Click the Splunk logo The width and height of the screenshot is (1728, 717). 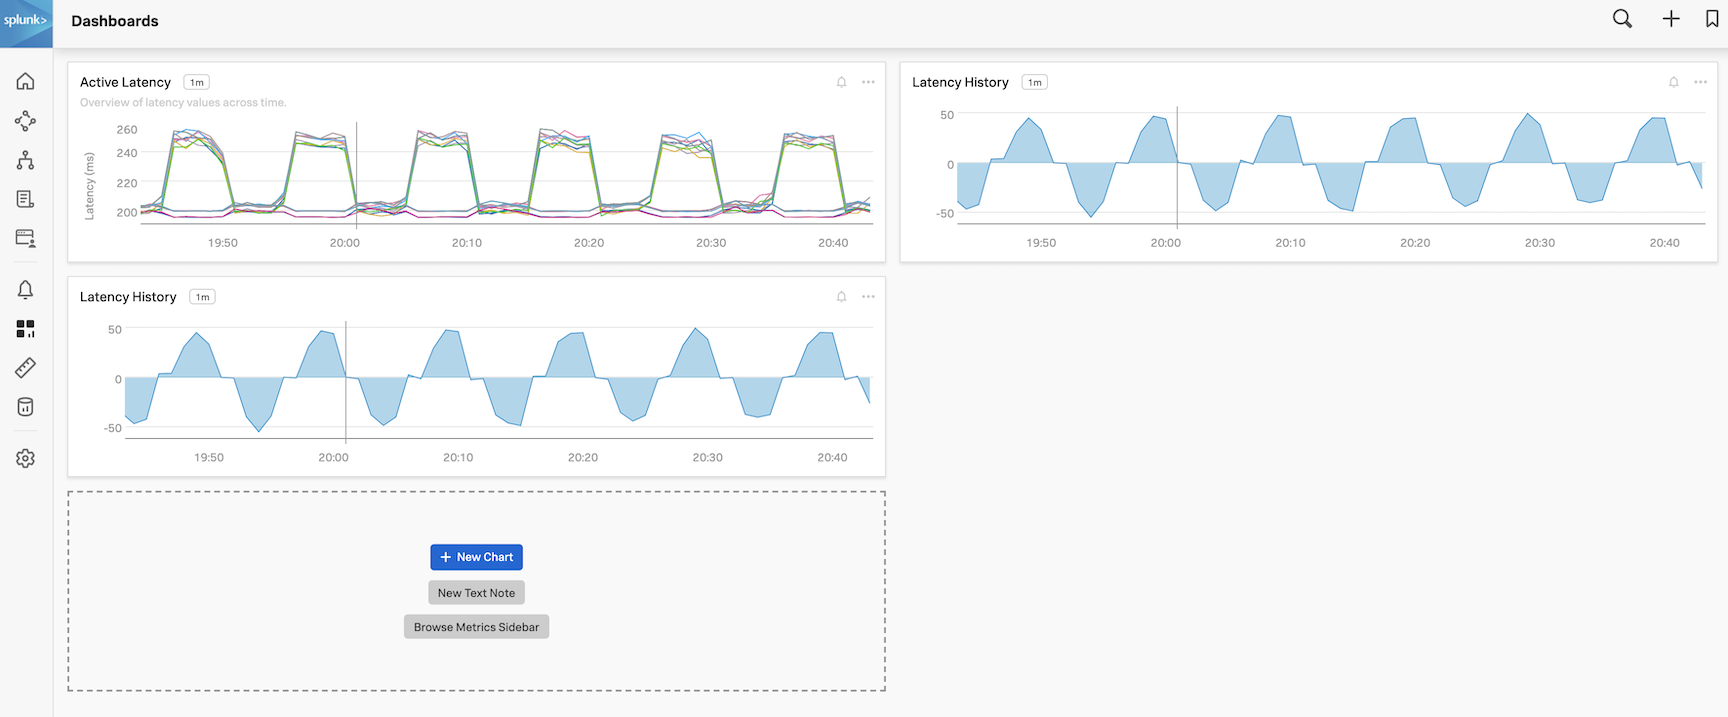(26, 22)
